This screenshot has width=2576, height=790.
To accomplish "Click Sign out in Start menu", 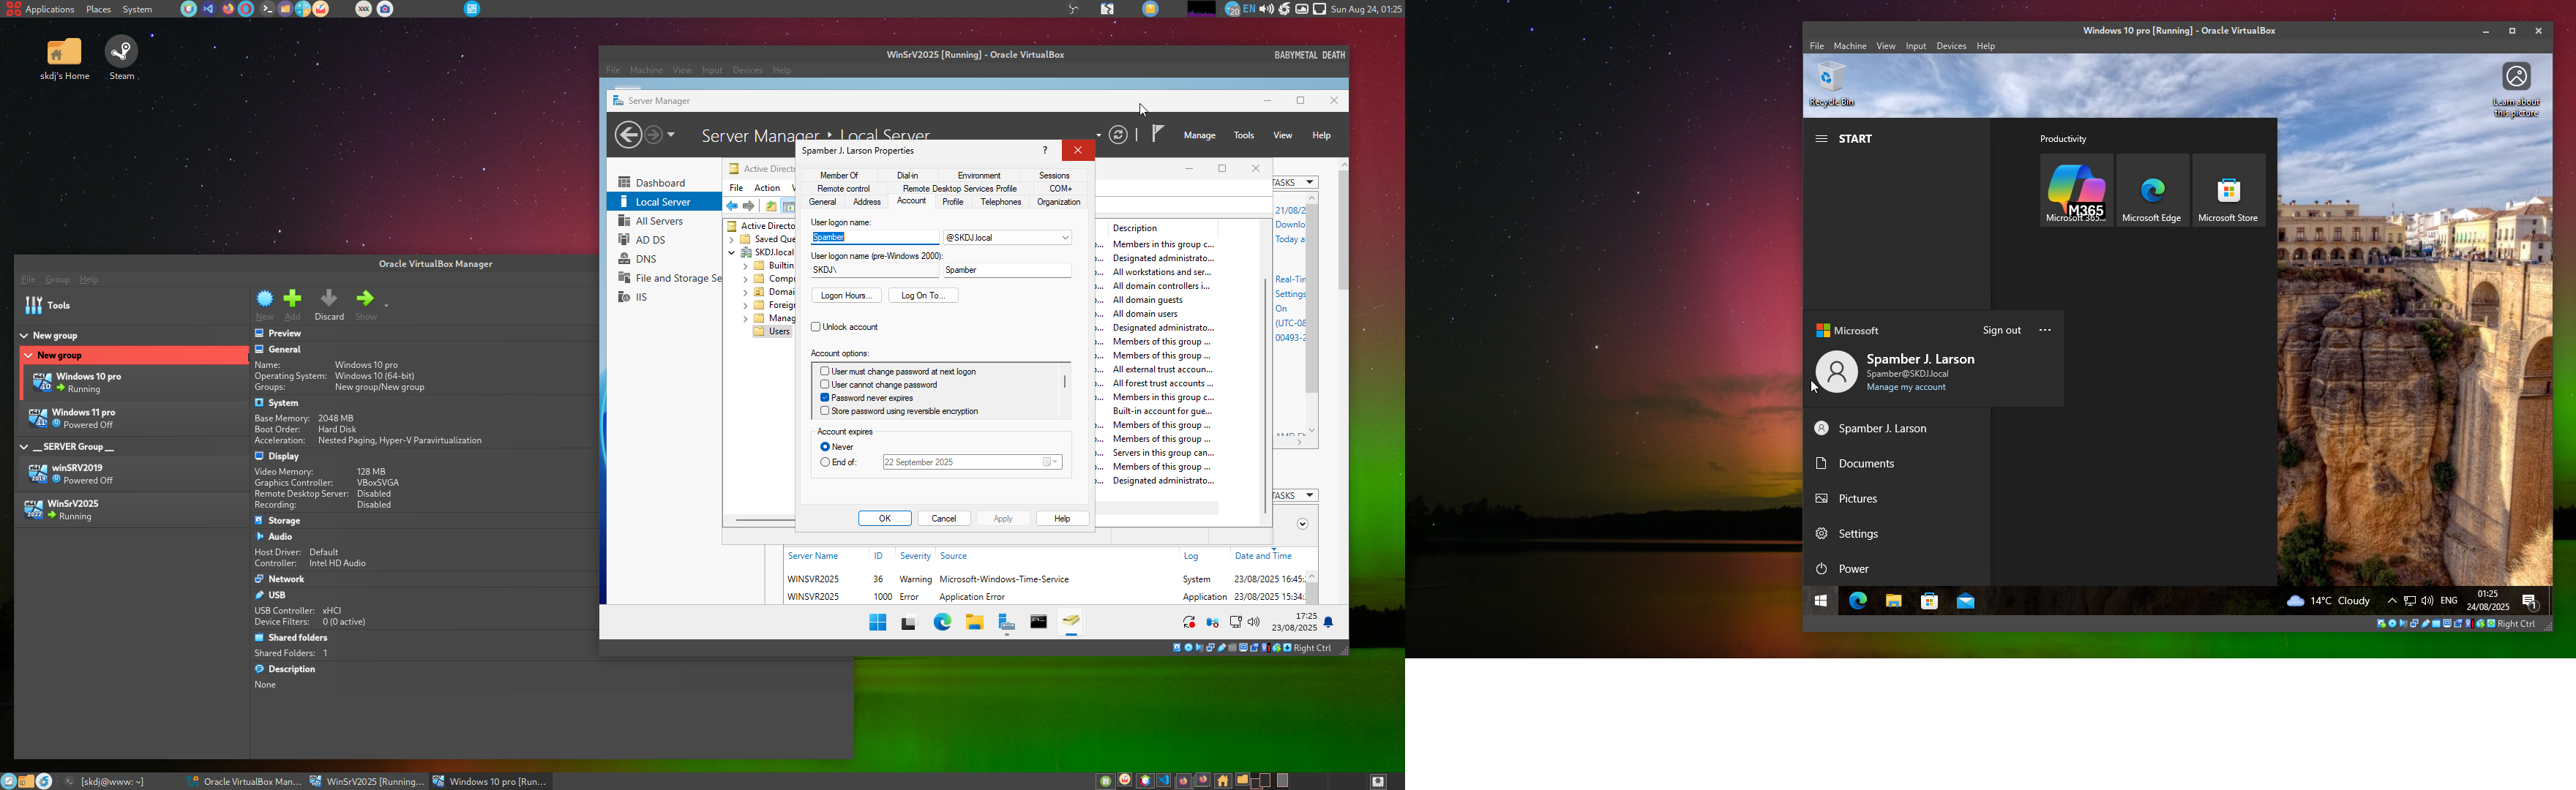I will pos(2001,331).
